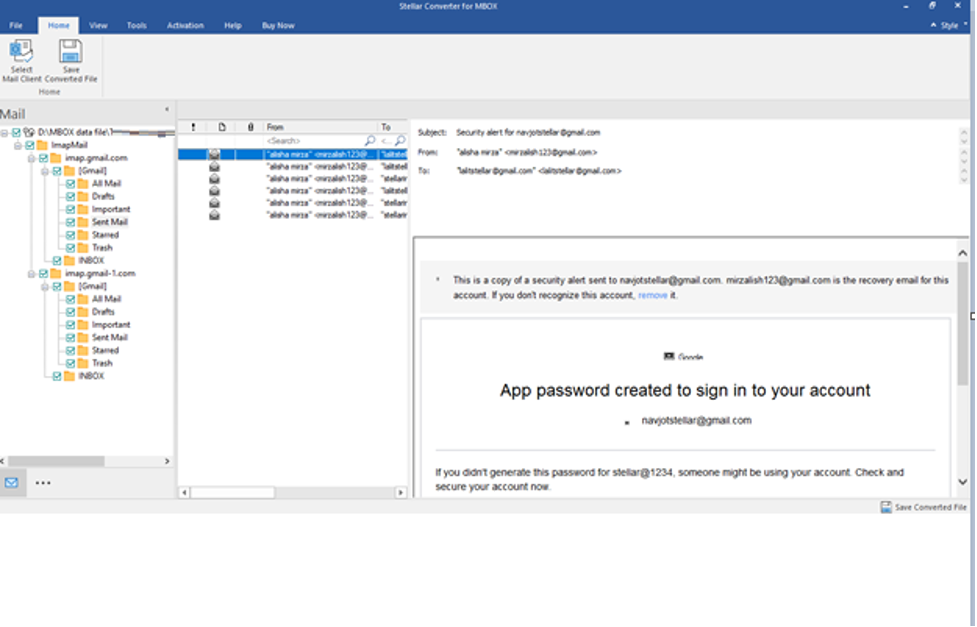The height and width of the screenshot is (627, 977).
Task: Open the Activation tab
Action: 185,26
